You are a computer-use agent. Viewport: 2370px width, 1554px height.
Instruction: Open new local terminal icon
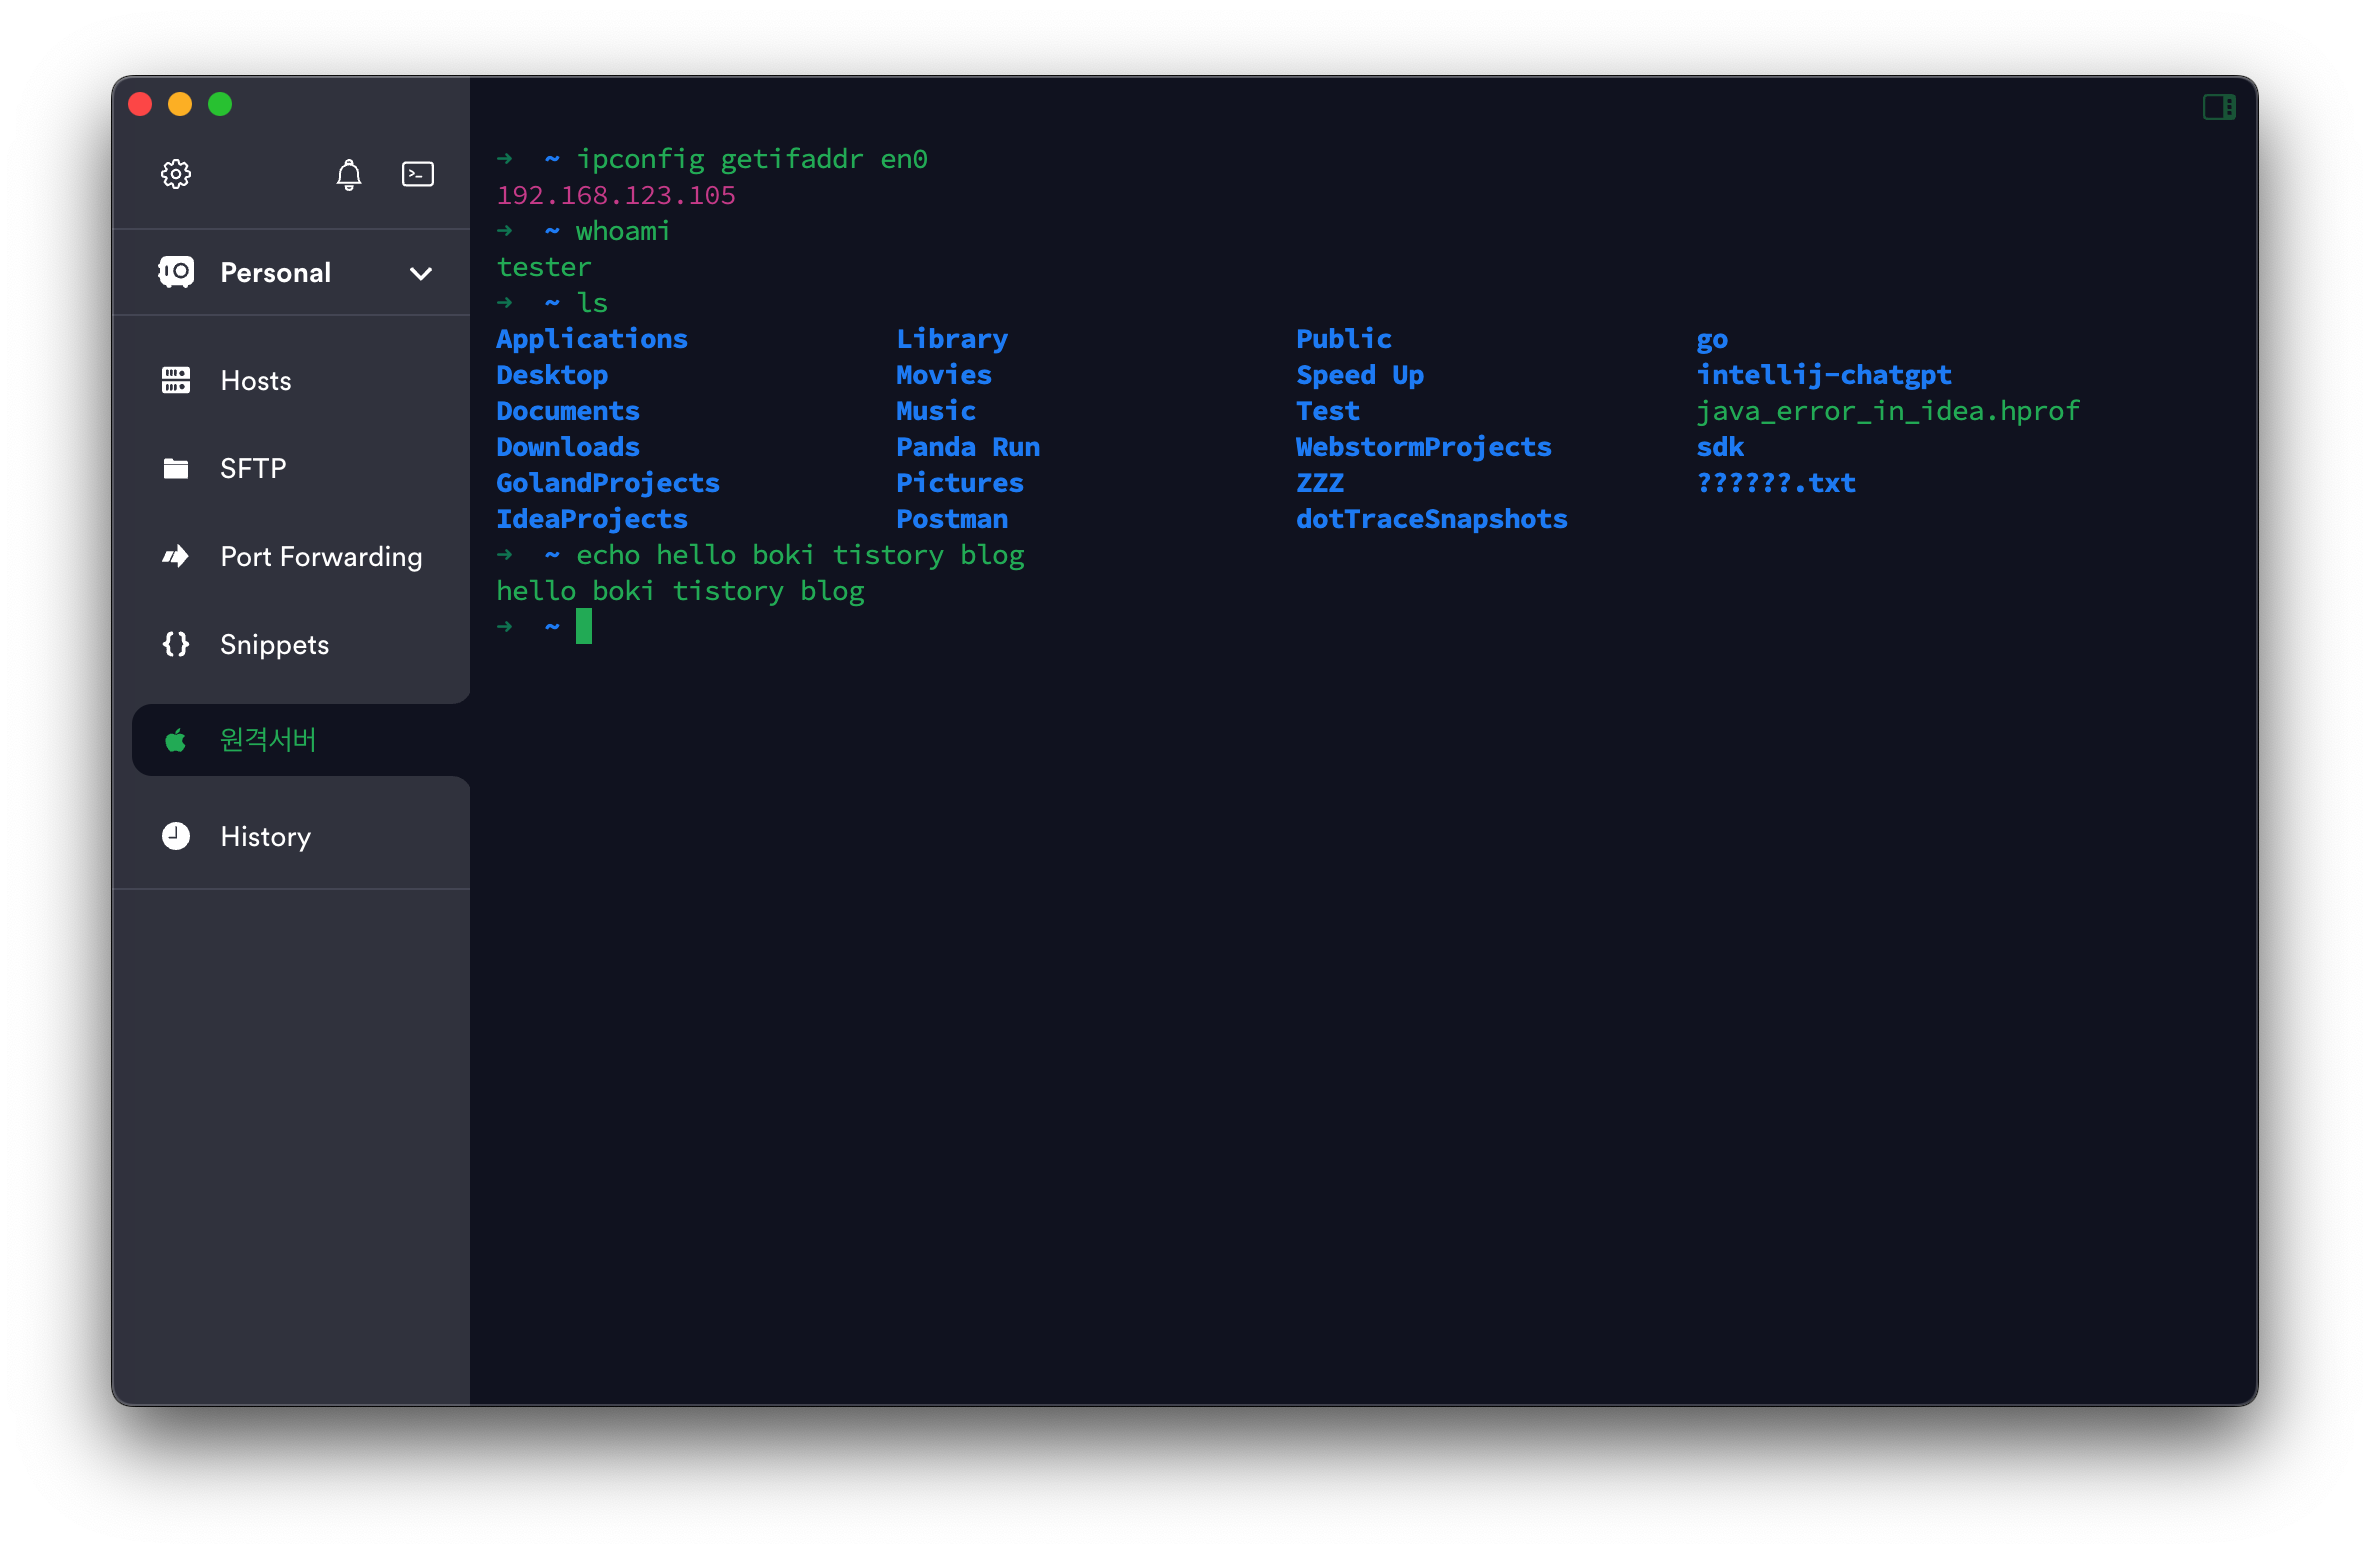click(x=417, y=174)
